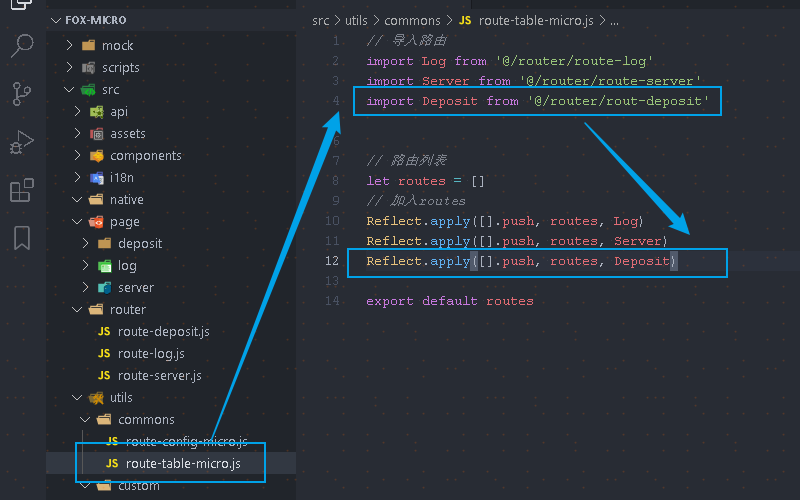Click the api folder icon

click(x=97, y=112)
